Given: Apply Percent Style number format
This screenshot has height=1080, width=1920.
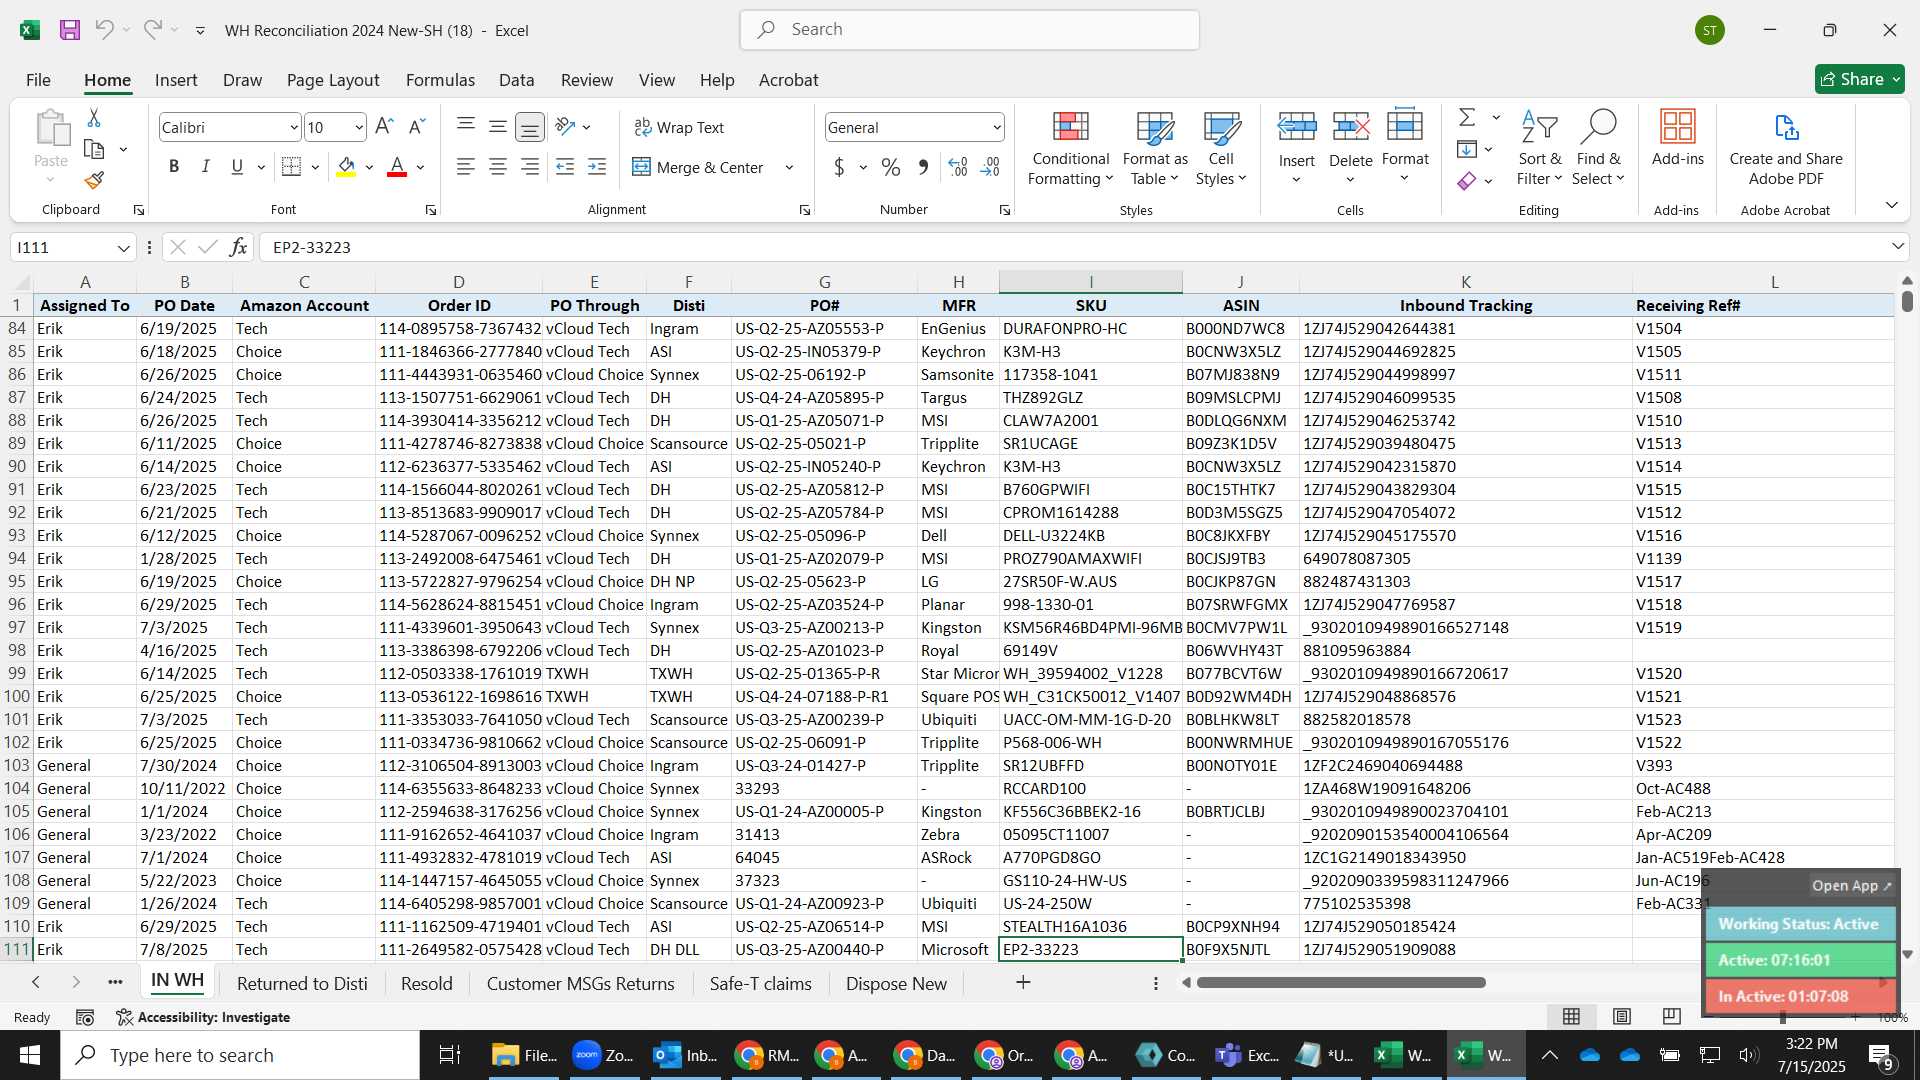Looking at the screenshot, I should point(891,167).
